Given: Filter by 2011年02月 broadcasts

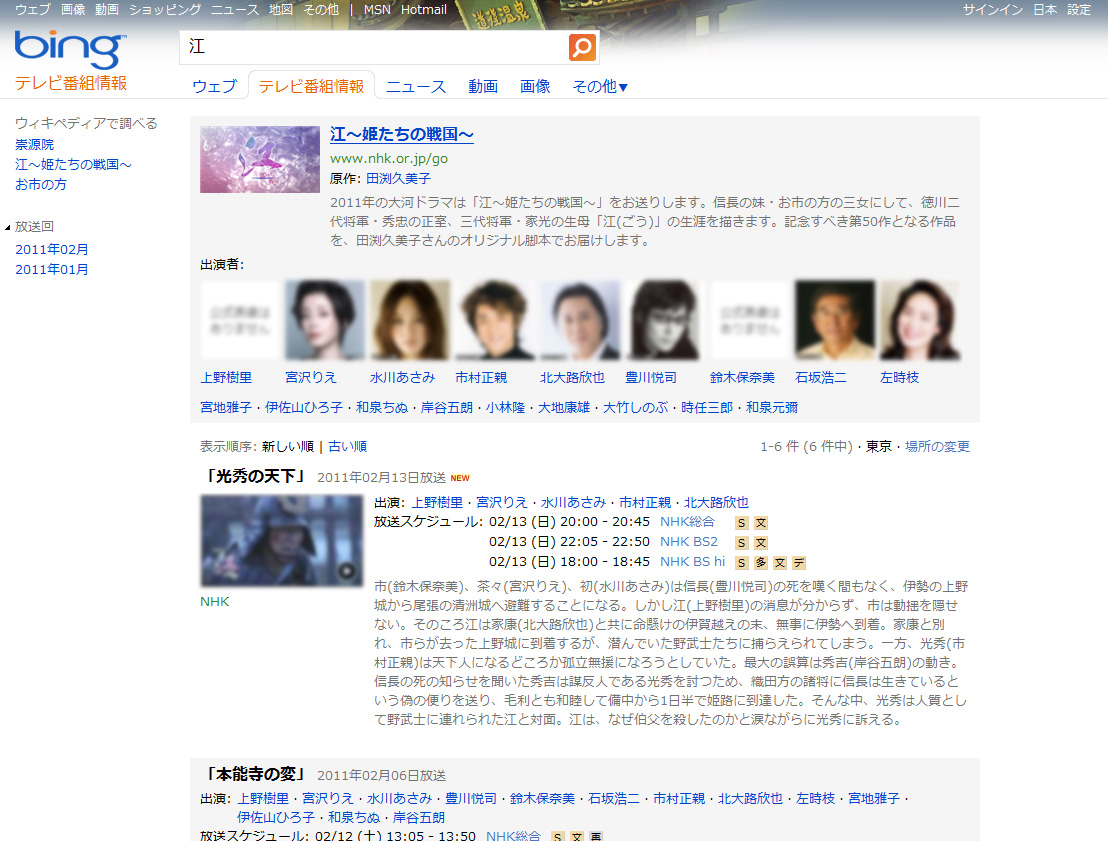Looking at the screenshot, I should (x=52, y=249).
